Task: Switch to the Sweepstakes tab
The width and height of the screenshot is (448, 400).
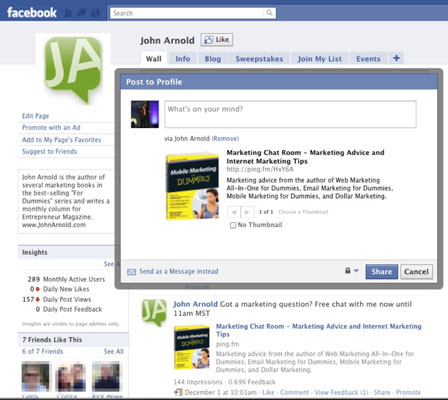Action: [x=259, y=59]
